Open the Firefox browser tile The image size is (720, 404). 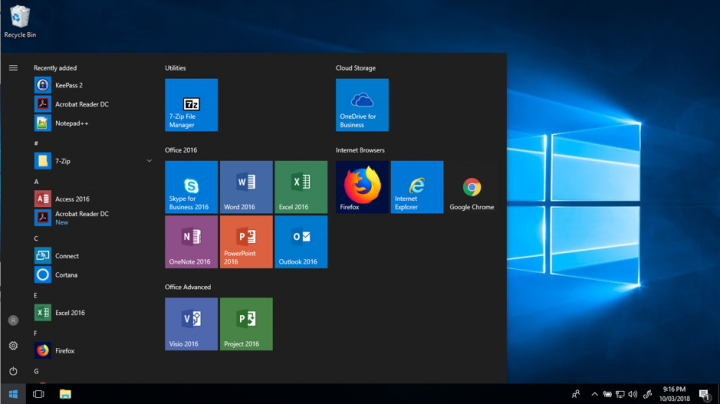point(362,186)
